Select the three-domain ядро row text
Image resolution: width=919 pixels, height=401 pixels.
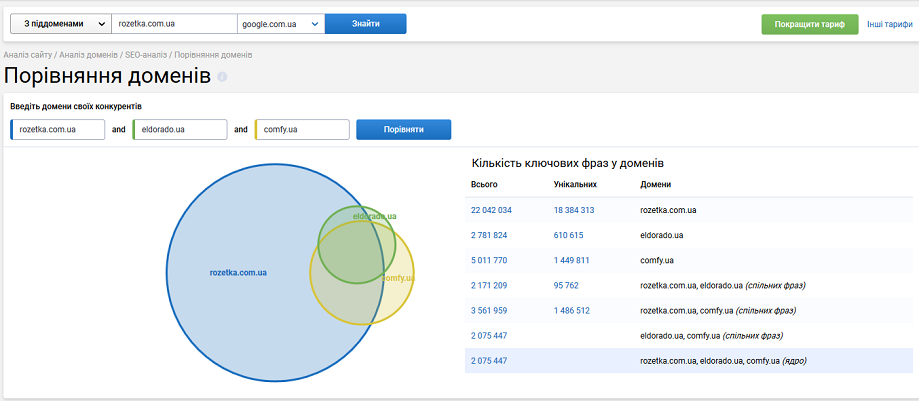point(723,361)
